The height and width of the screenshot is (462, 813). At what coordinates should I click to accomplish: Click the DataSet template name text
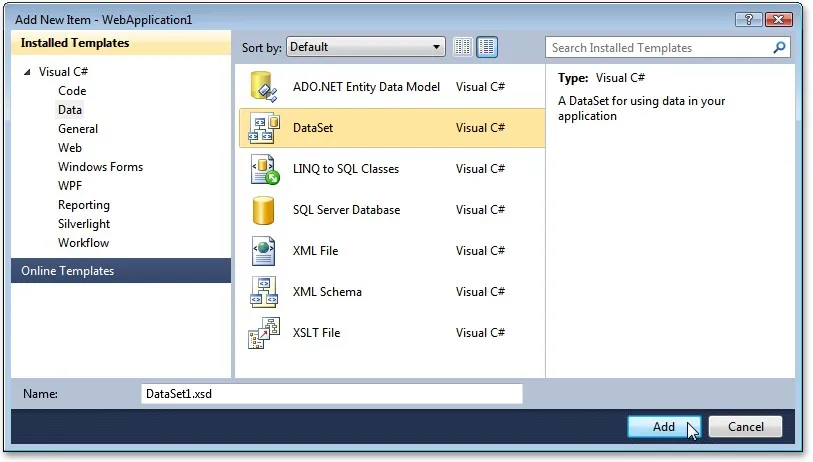[313, 128]
